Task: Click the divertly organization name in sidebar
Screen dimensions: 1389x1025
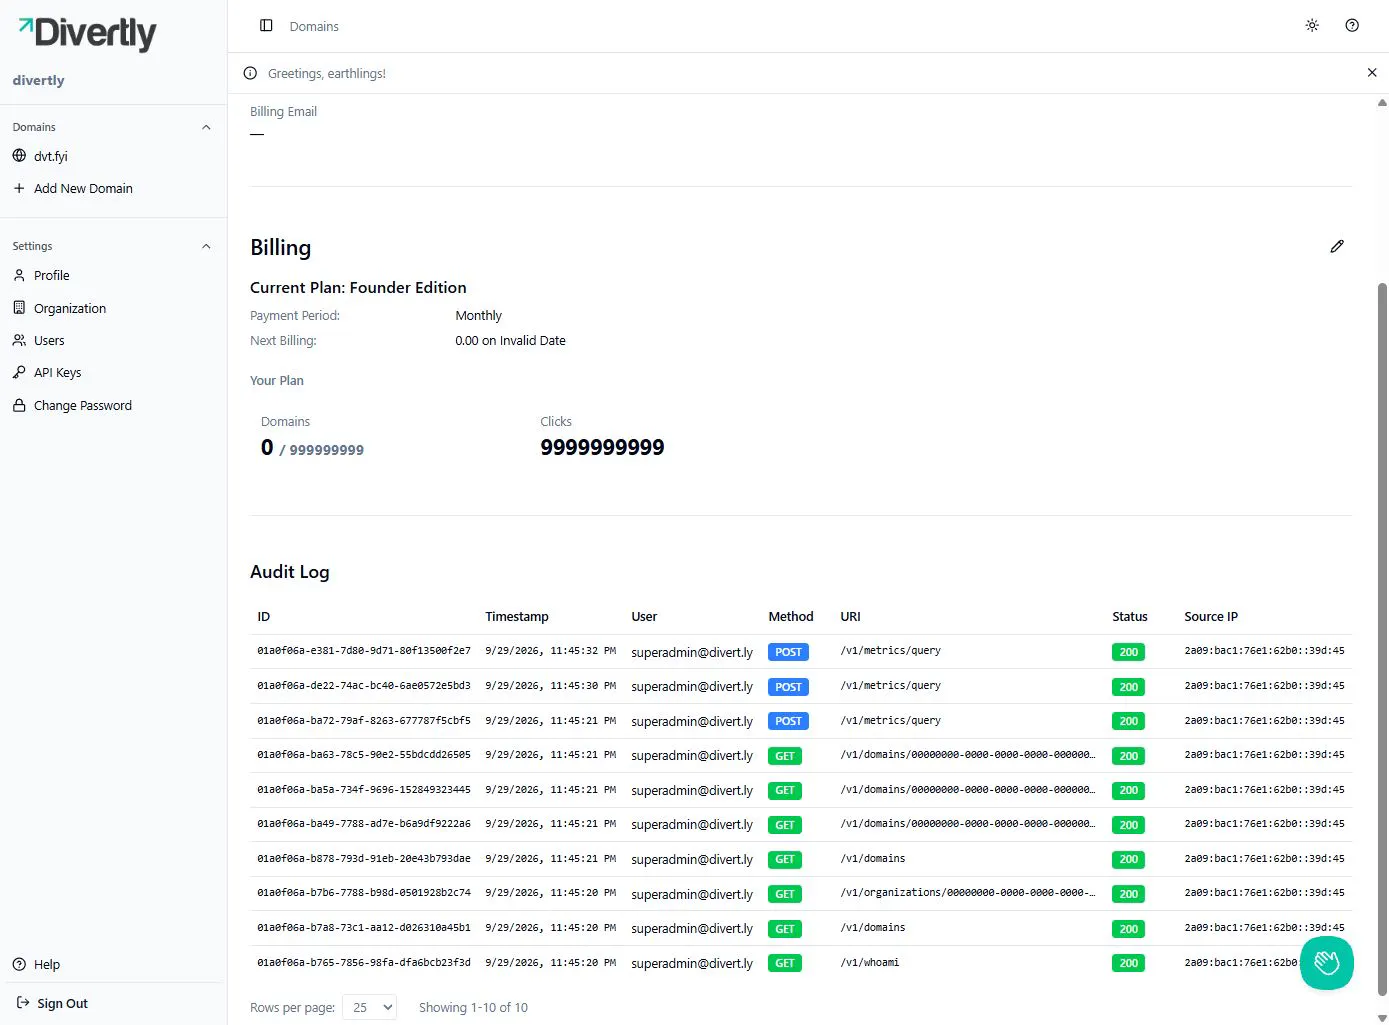Action: point(38,80)
